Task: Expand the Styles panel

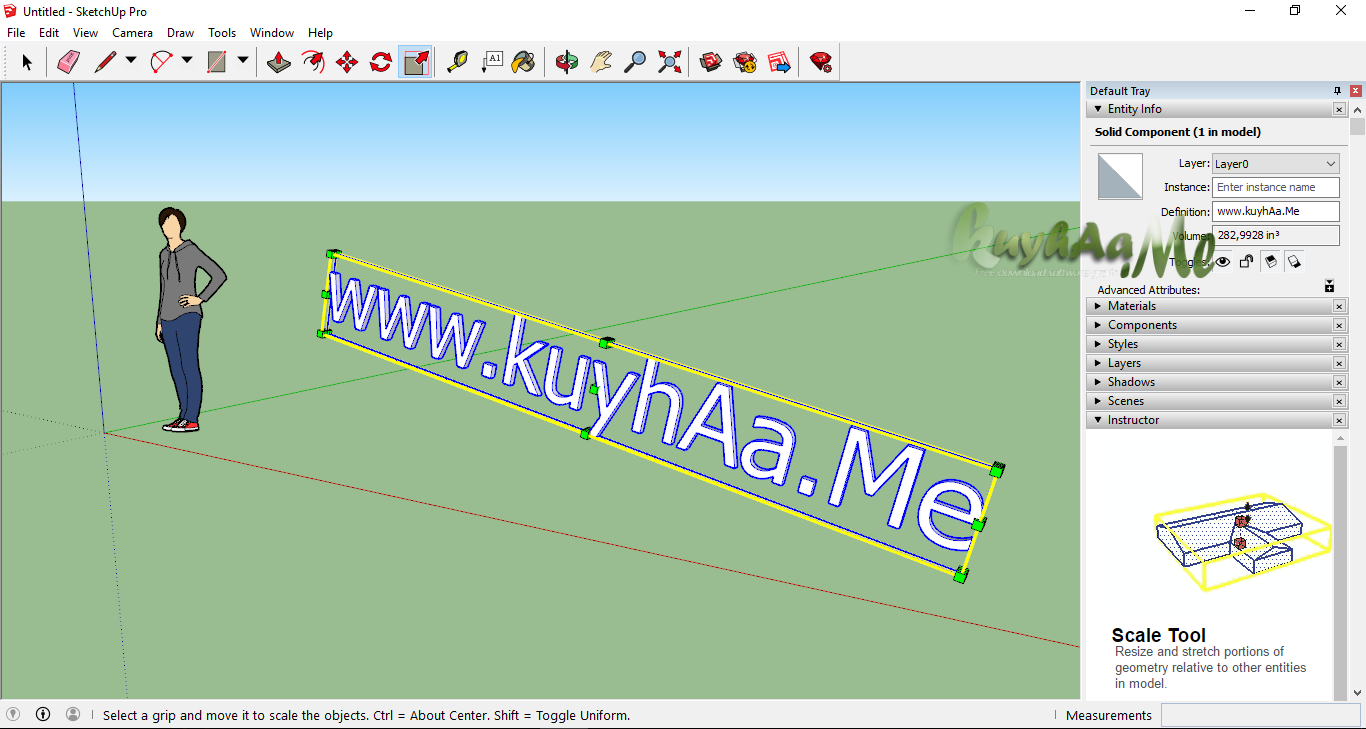Action: pos(1098,344)
